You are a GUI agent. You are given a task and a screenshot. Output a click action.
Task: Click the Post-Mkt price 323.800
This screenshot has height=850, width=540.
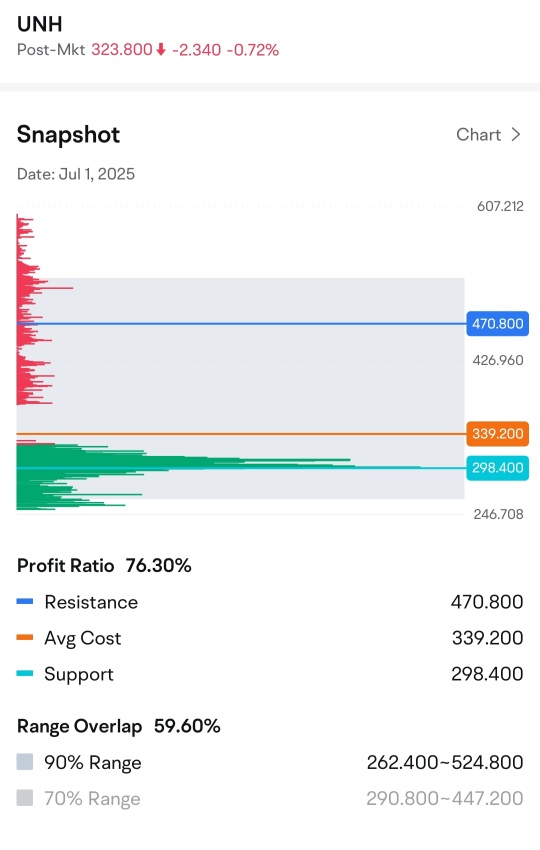121,50
